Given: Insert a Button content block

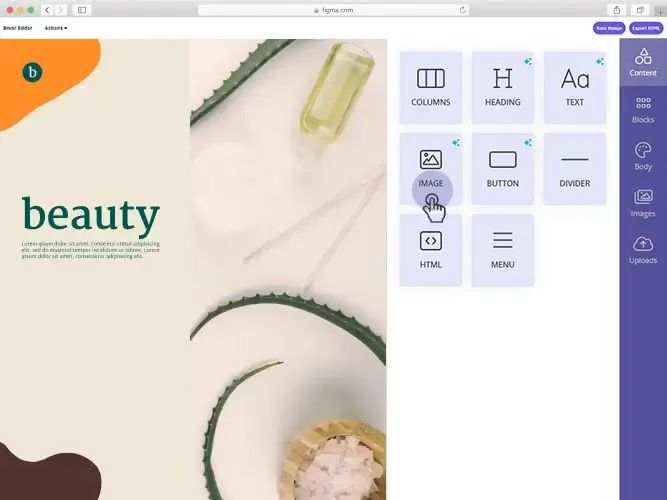Looking at the screenshot, I should (x=502, y=169).
